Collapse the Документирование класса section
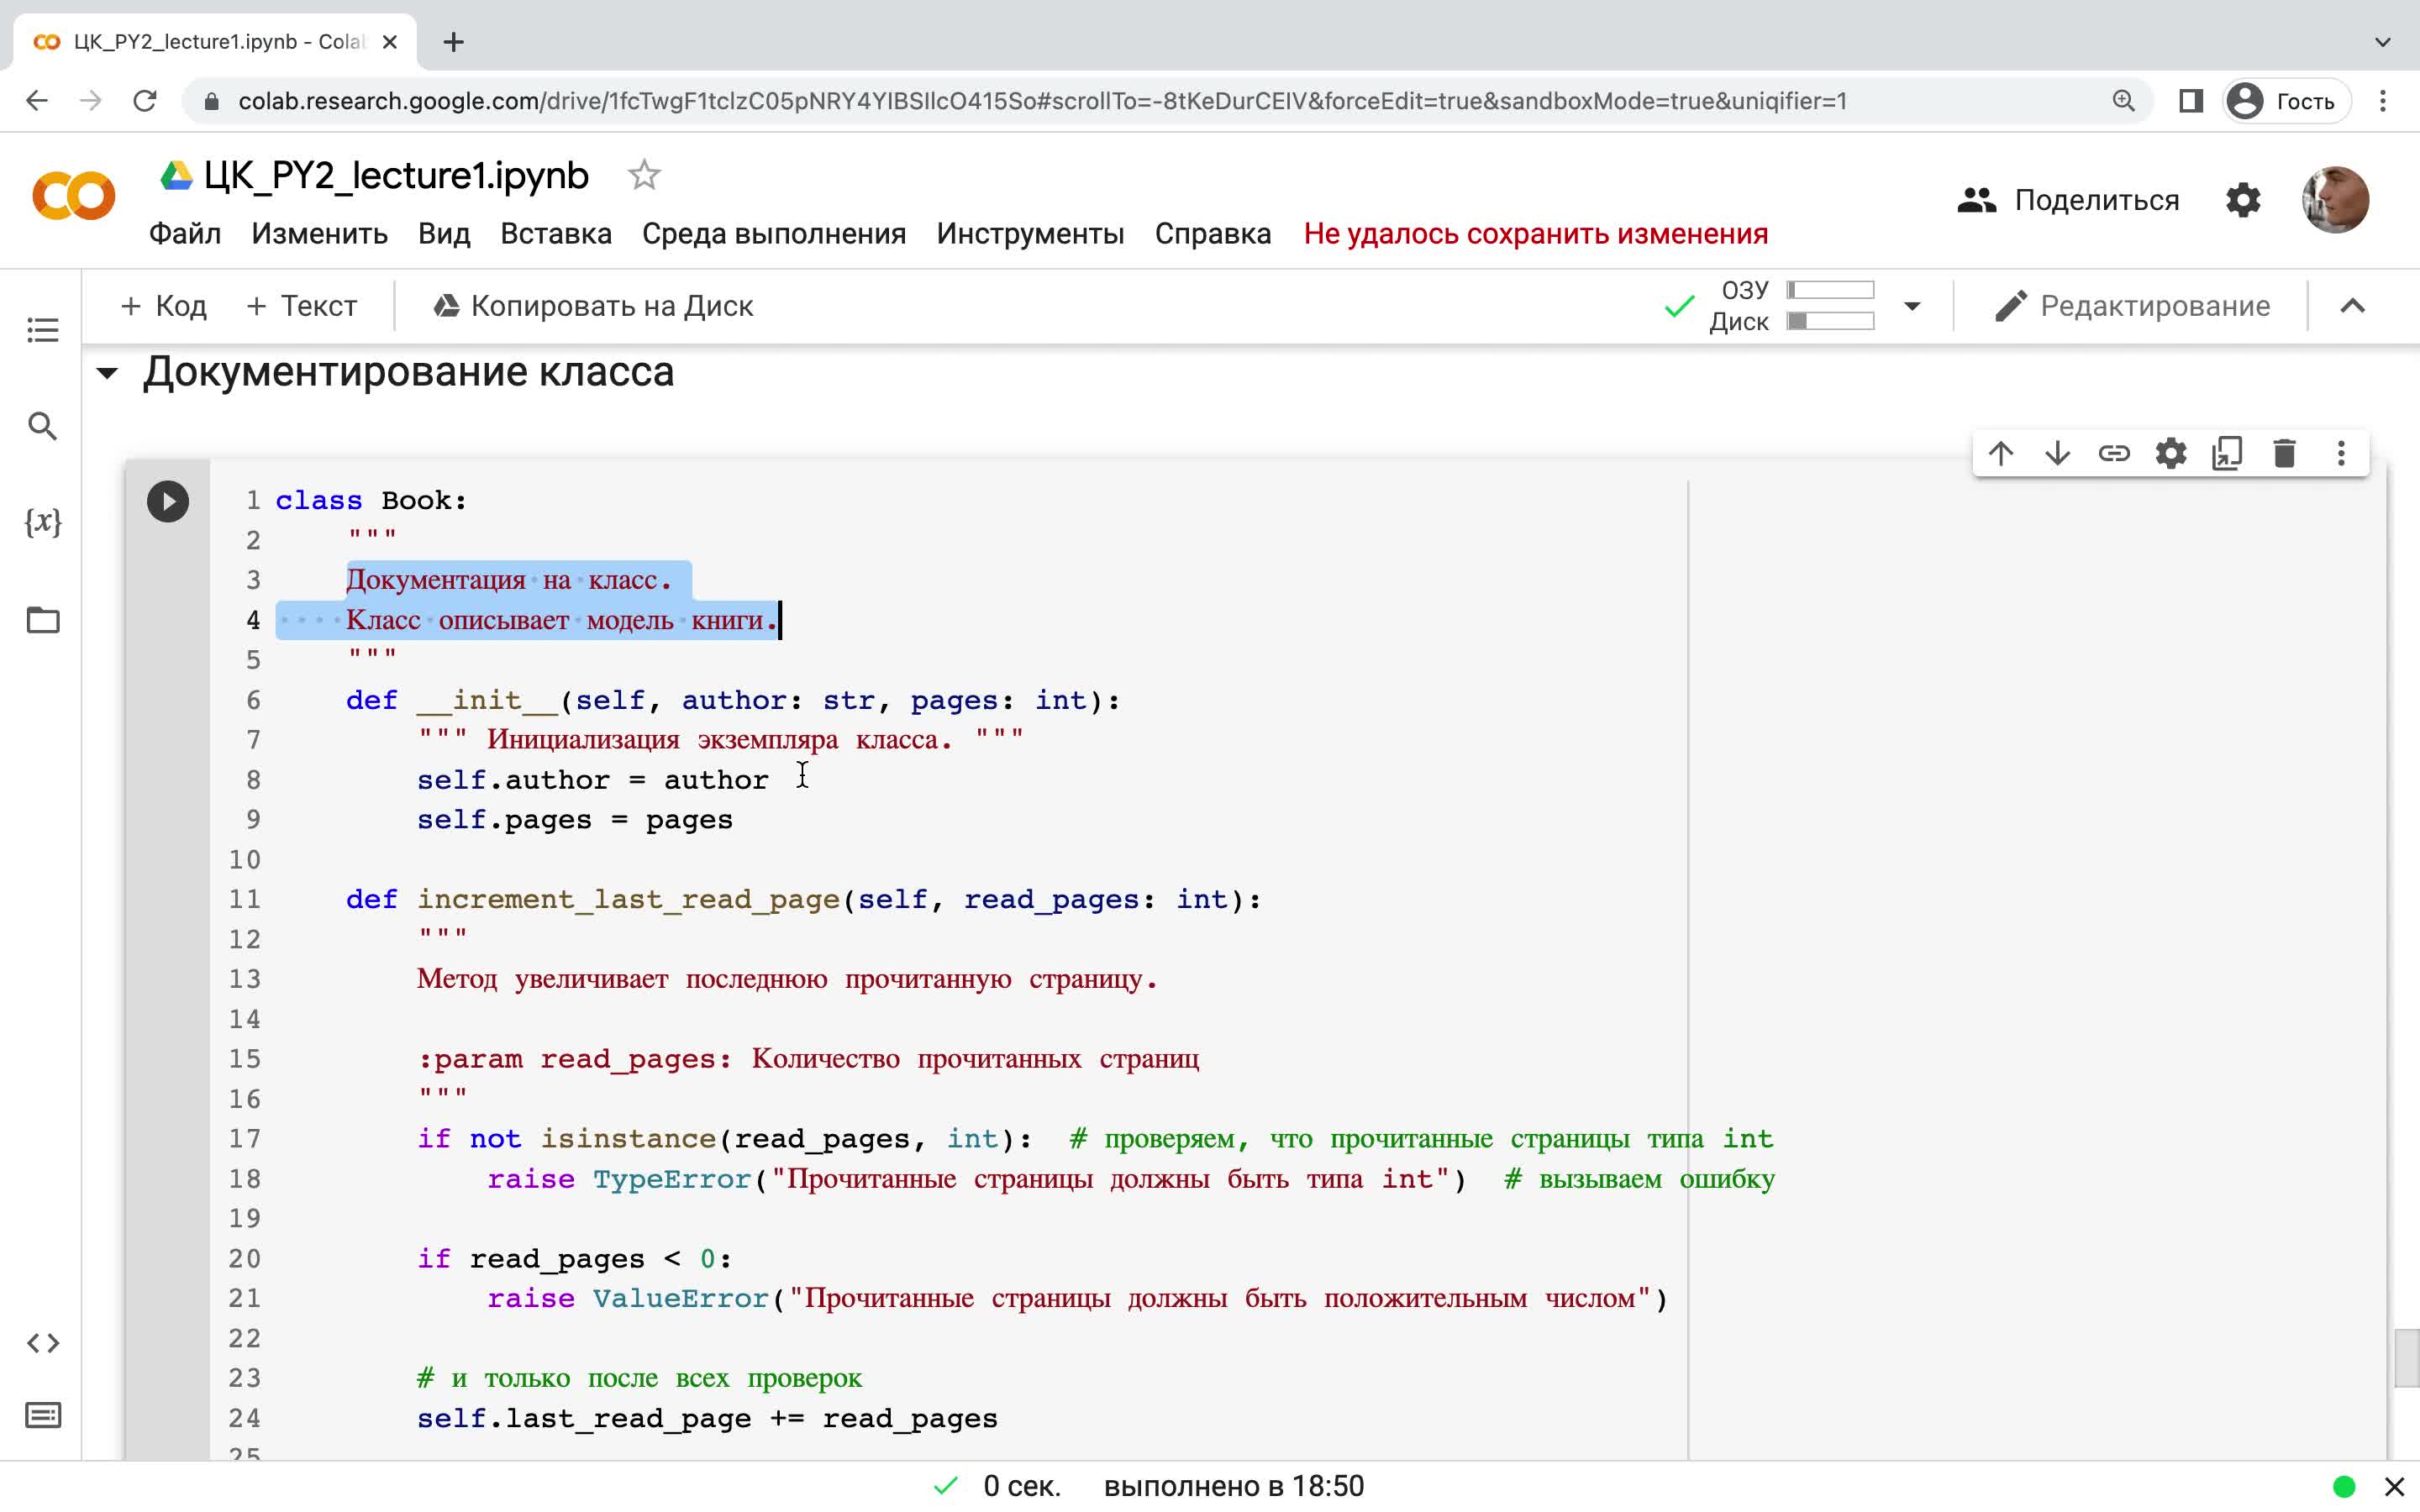Viewport: 2420px width, 1512px height. [107, 373]
